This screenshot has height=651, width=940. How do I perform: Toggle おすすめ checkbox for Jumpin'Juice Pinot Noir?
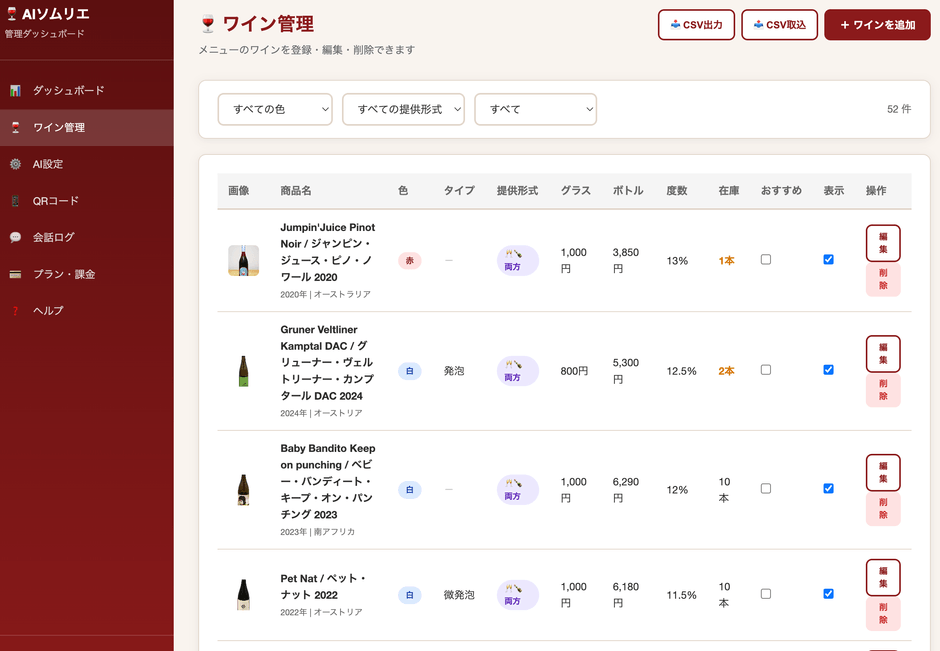766,260
